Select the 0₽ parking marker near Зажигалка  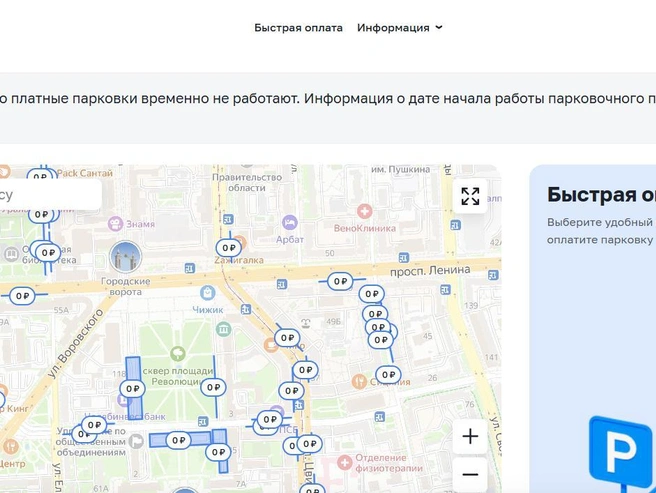point(229,248)
